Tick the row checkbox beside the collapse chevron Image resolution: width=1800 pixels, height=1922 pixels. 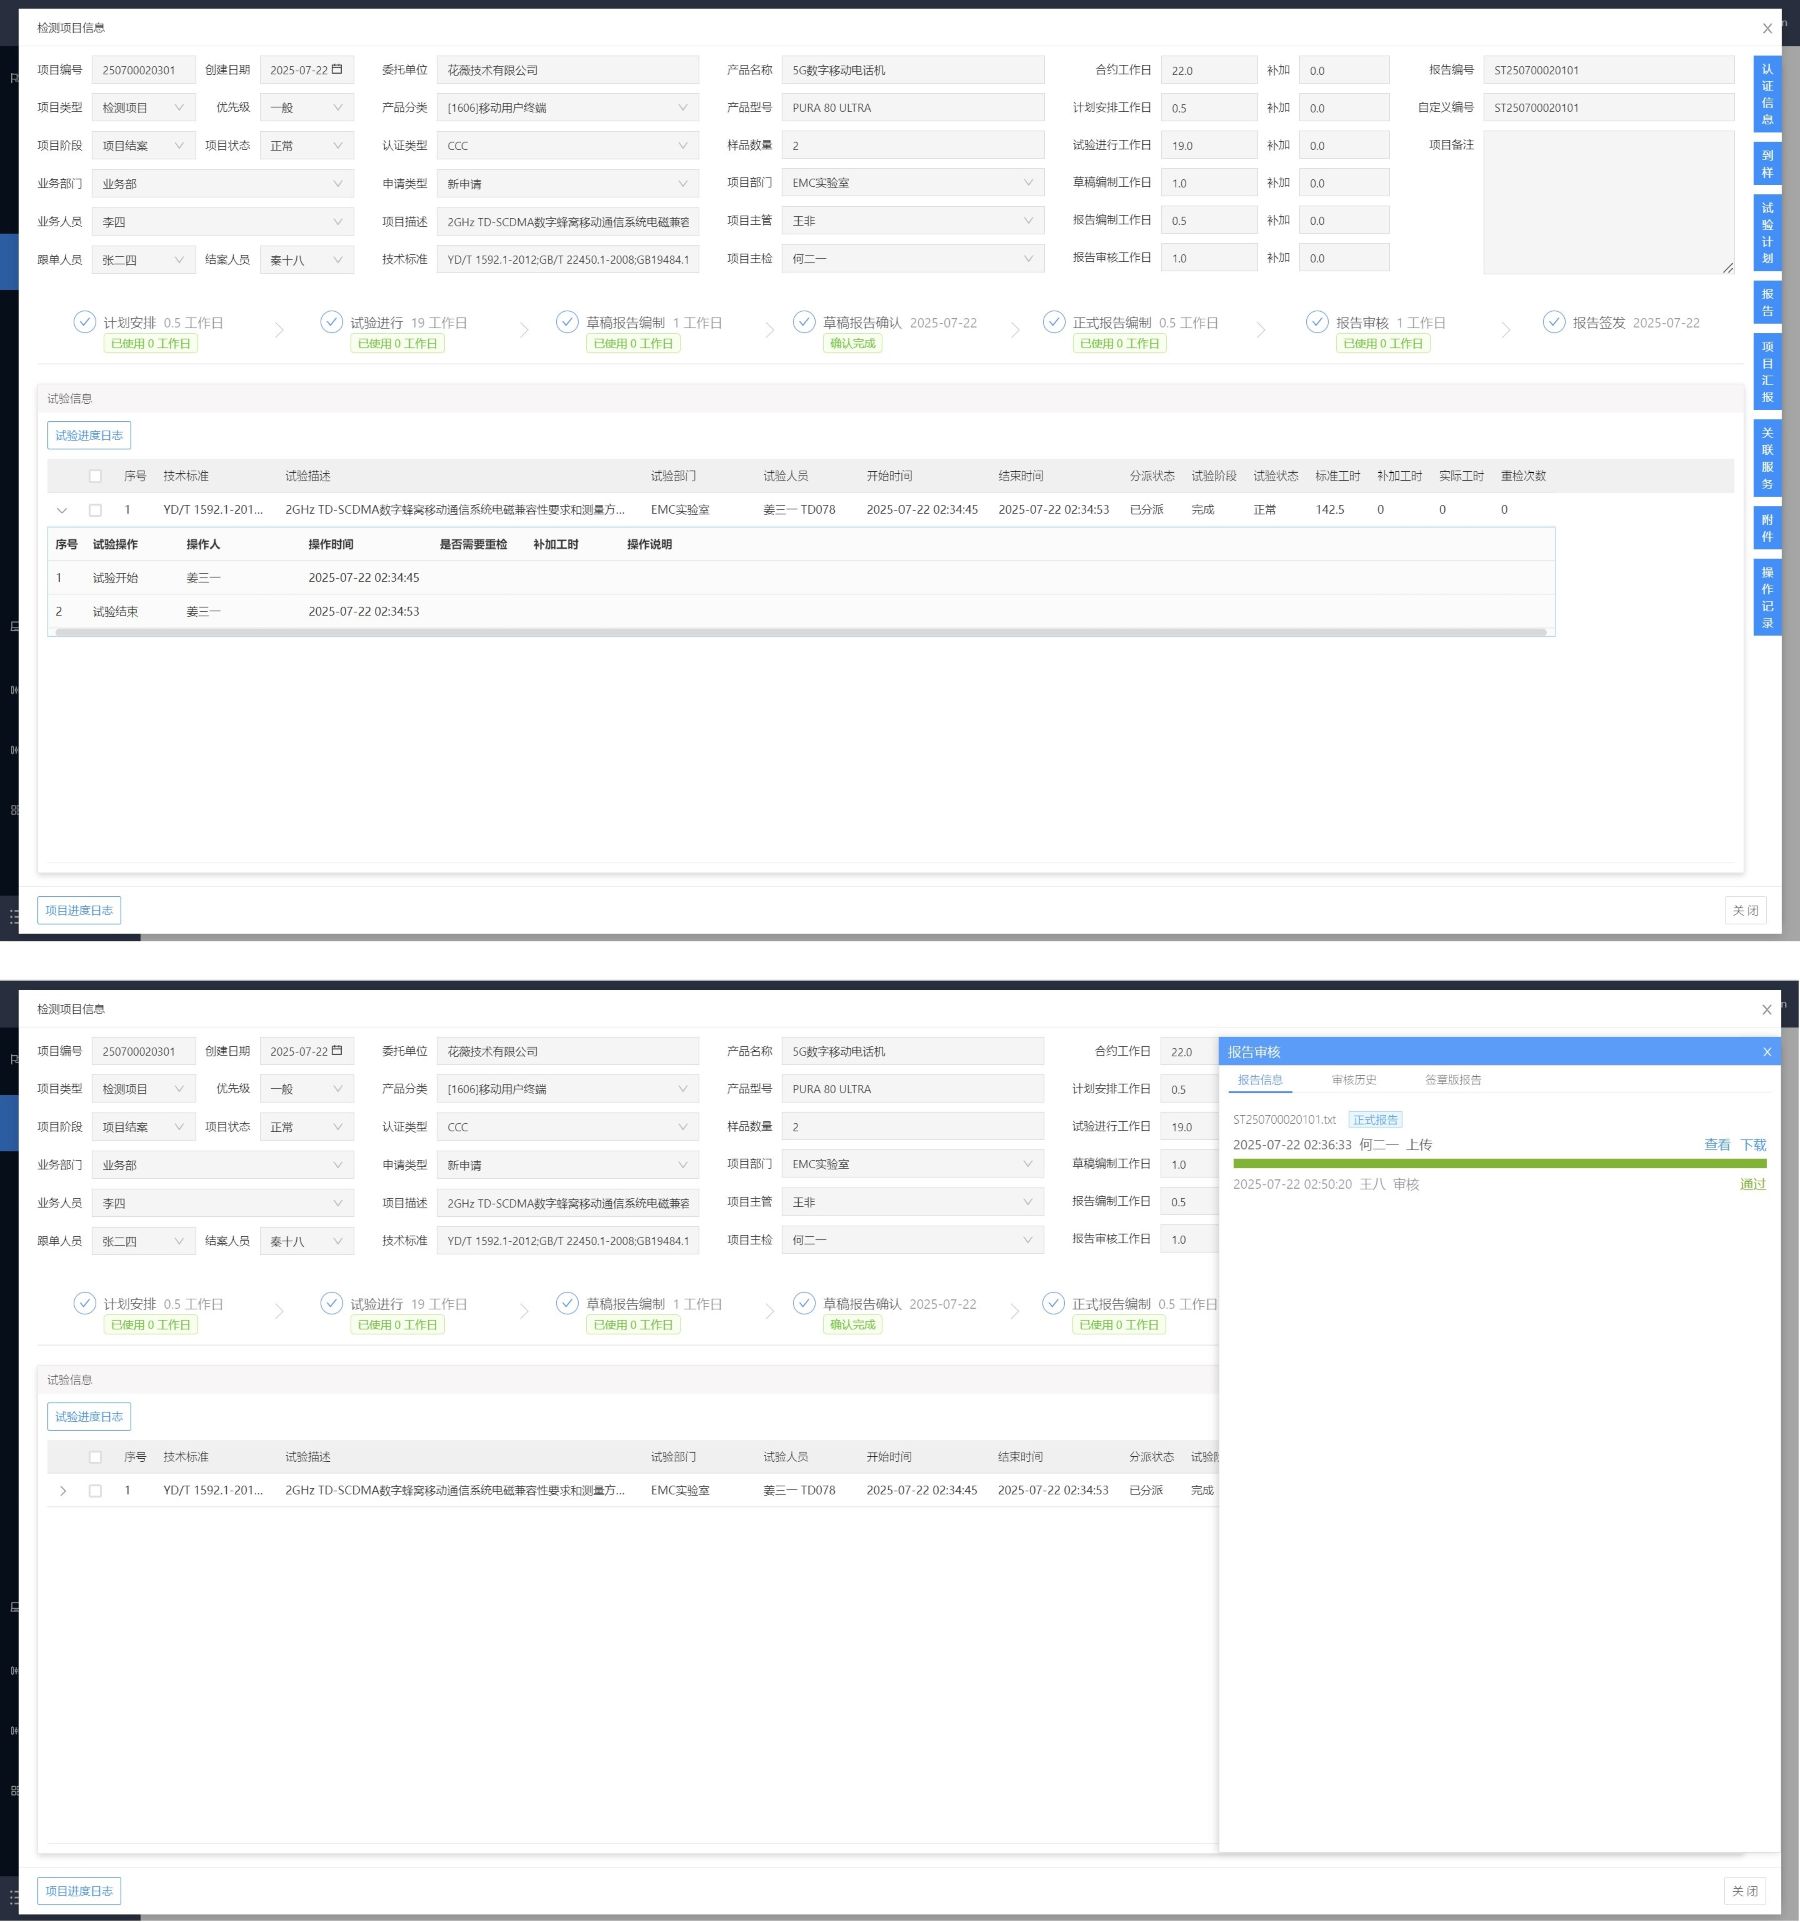coord(95,510)
